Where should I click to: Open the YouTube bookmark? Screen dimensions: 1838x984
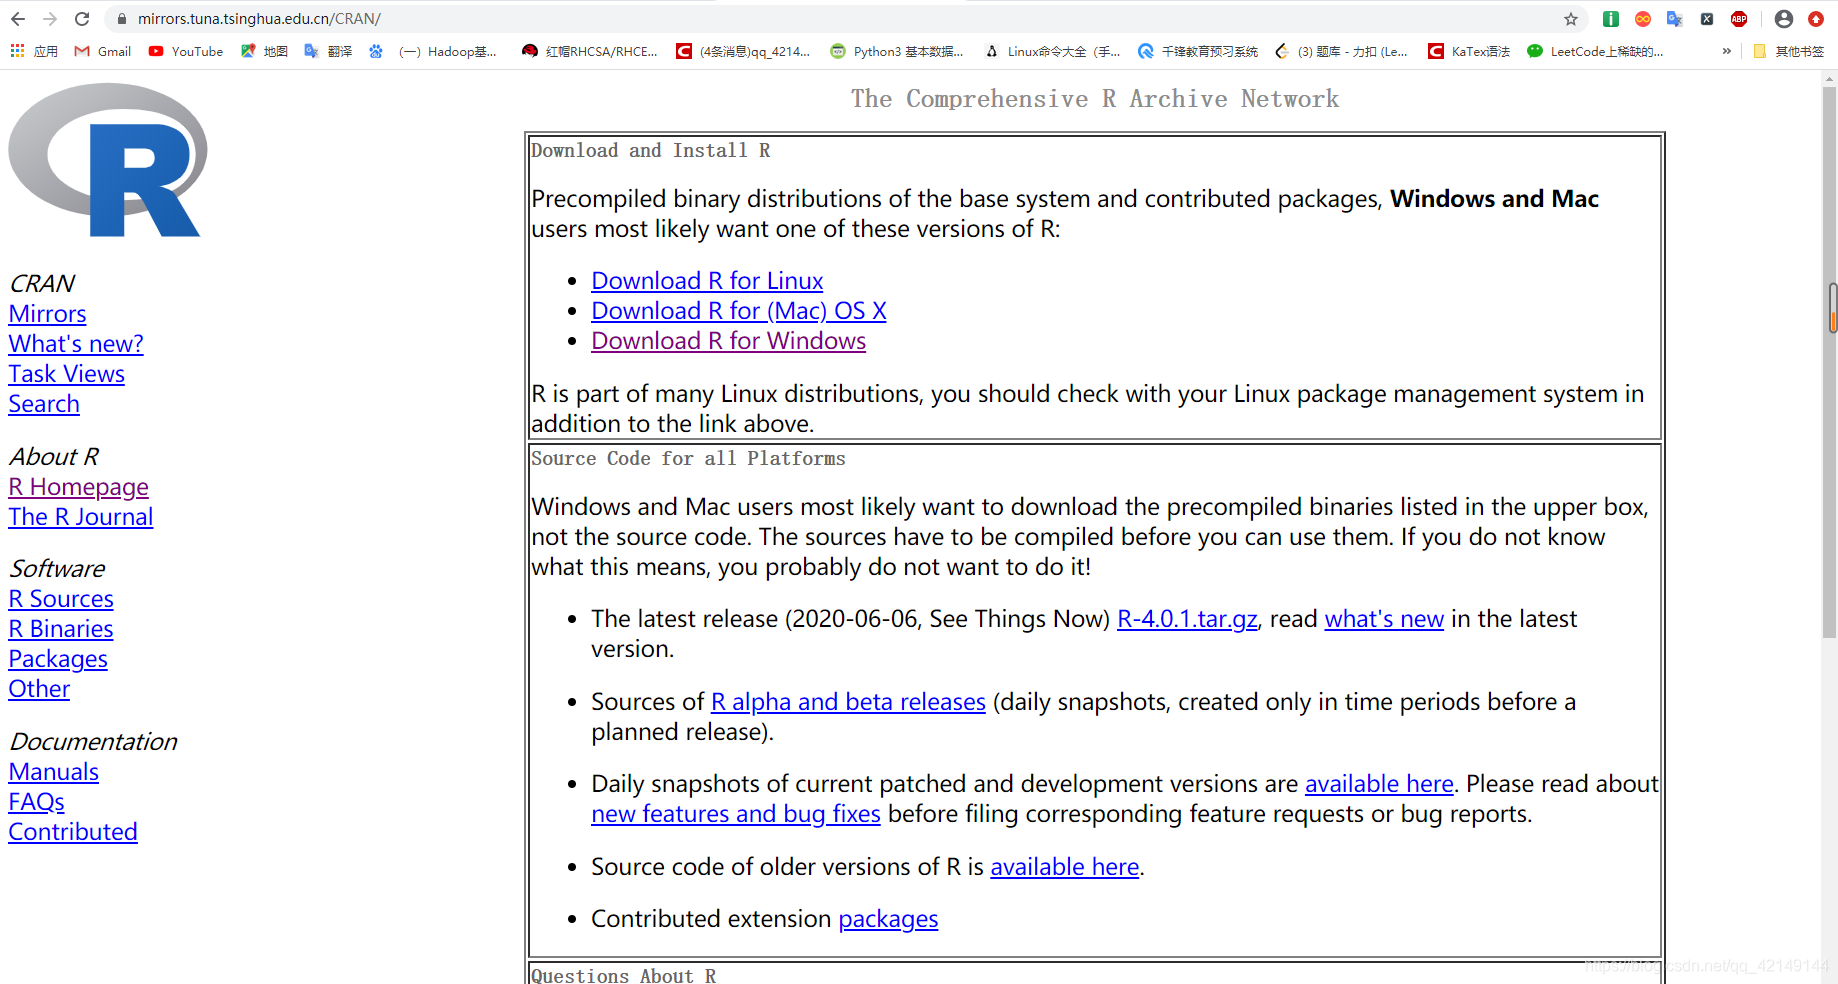(186, 51)
